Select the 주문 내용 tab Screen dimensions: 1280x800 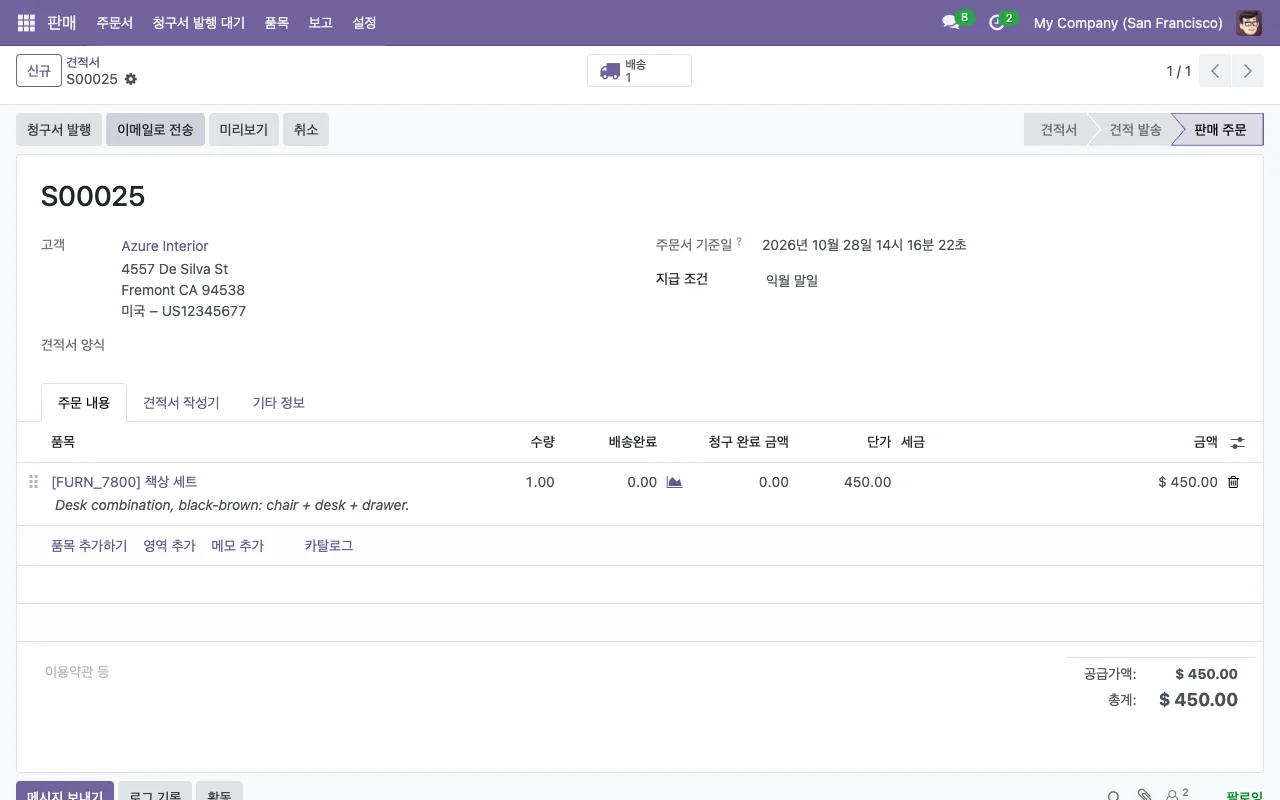(x=84, y=403)
